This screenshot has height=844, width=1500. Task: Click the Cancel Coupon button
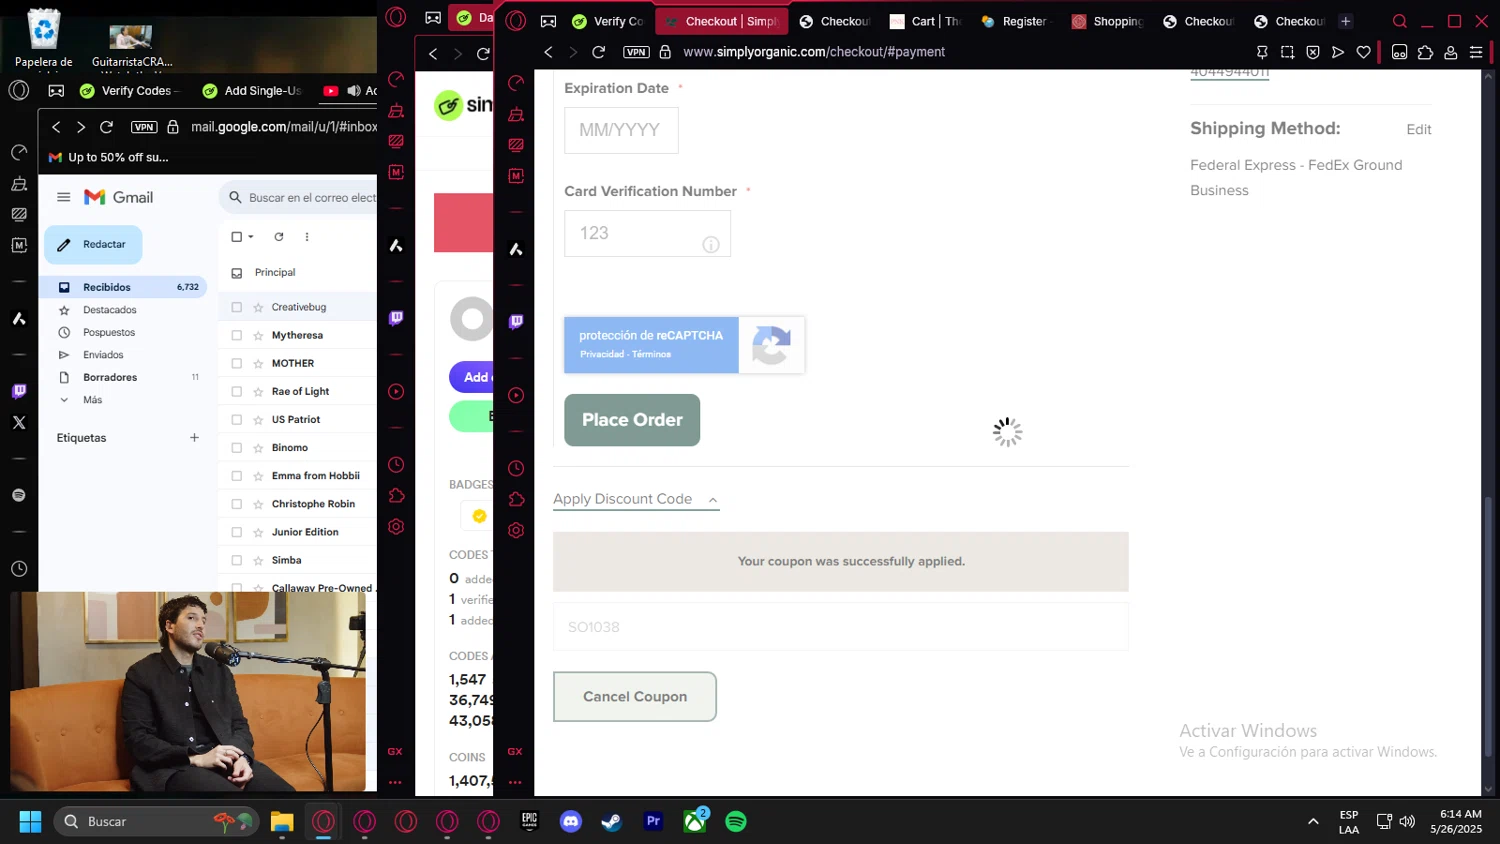pos(635,697)
